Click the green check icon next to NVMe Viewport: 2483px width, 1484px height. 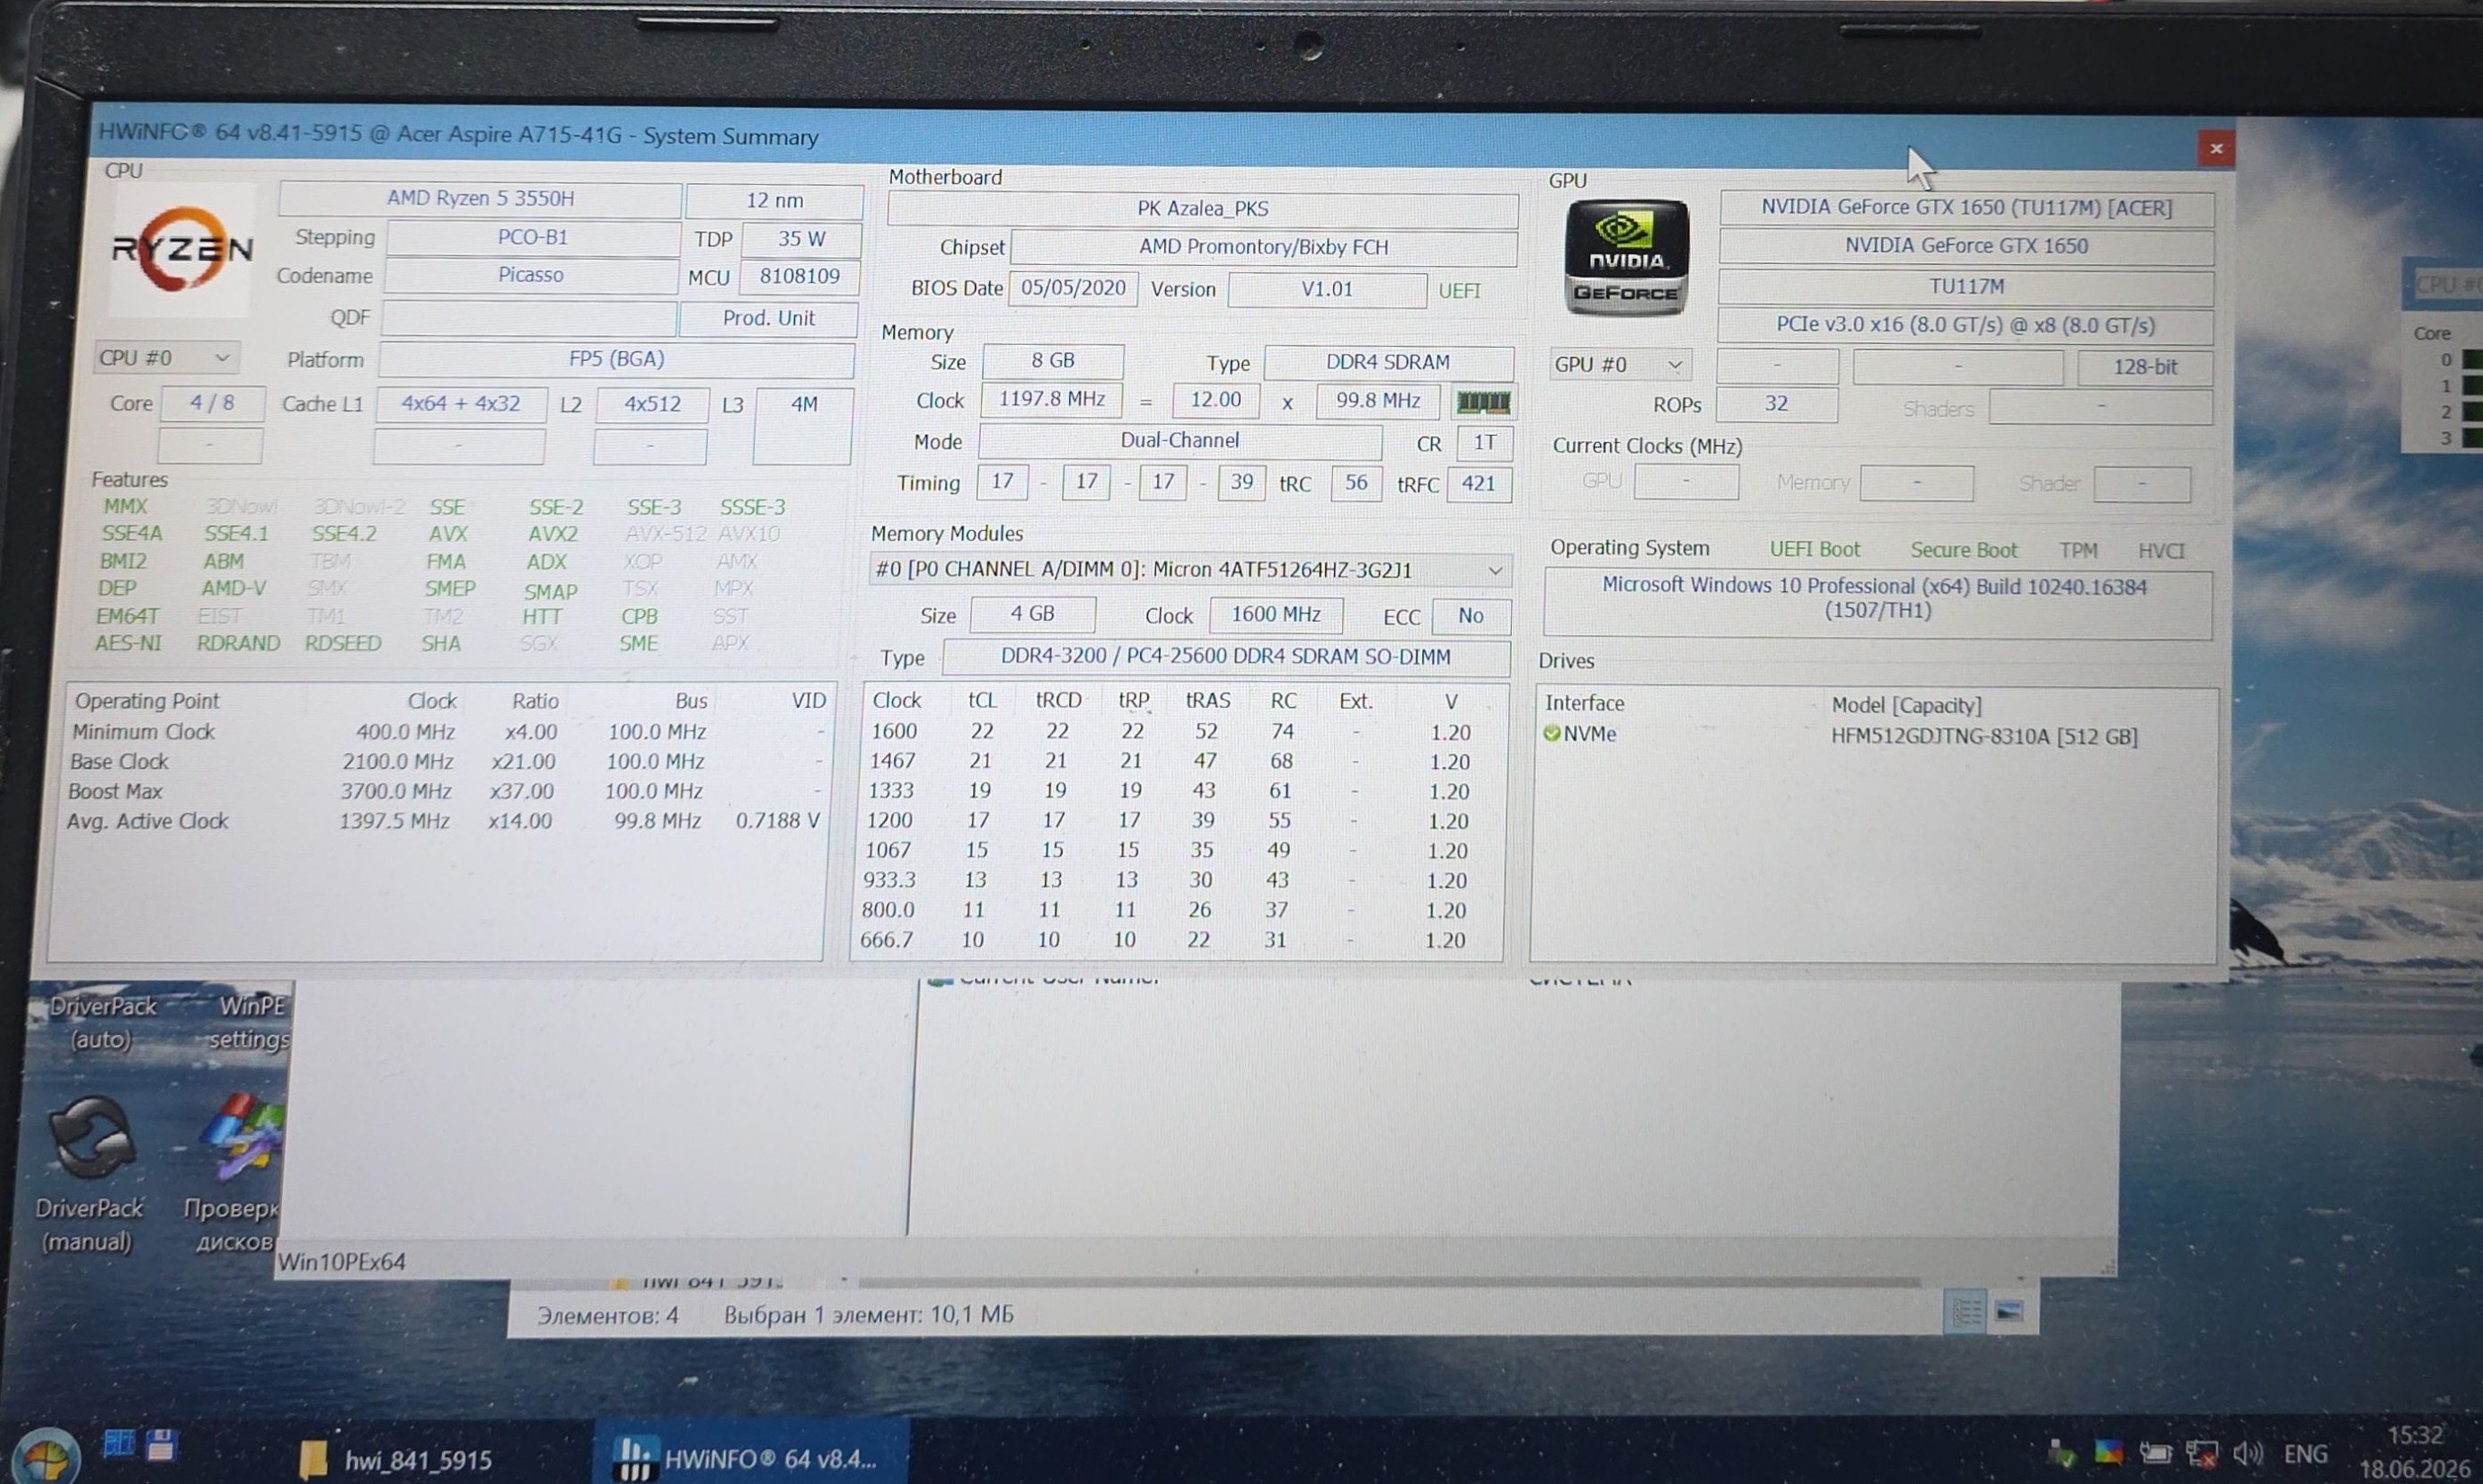[1551, 734]
